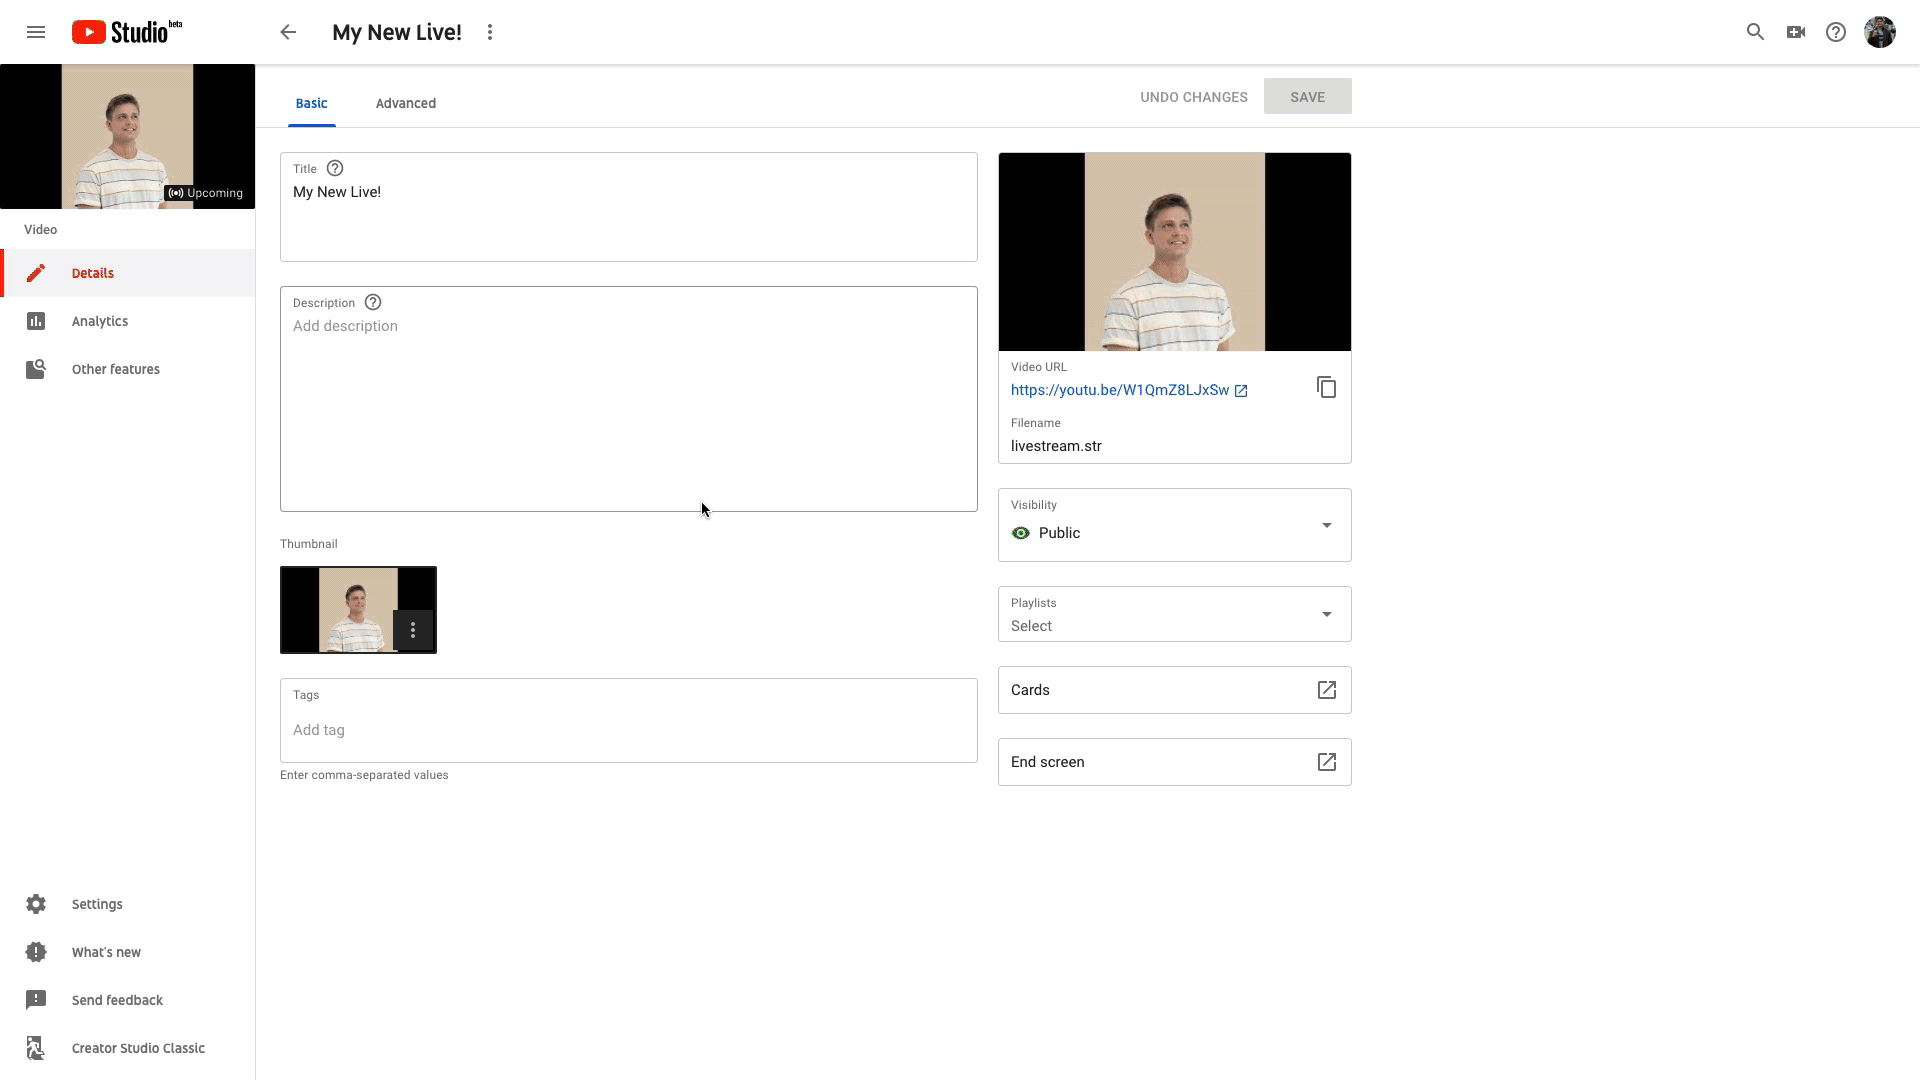Click the Creator Studio Classic icon
The width and height of the screenshot is (1920, 1080).
pos(36,1048)
